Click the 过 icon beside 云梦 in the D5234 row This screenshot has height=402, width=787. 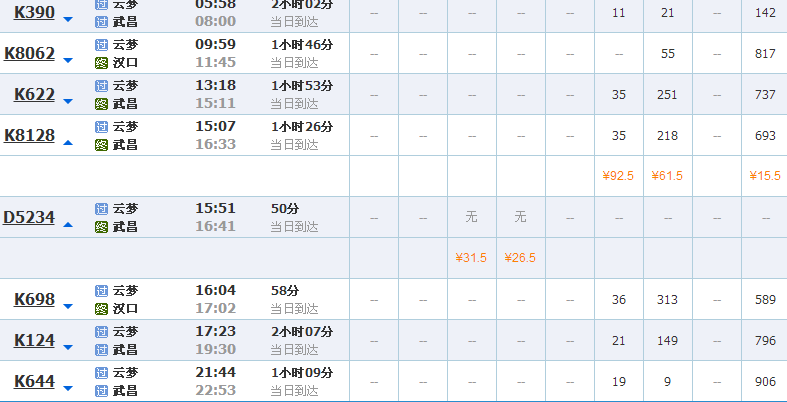(101, 209)
